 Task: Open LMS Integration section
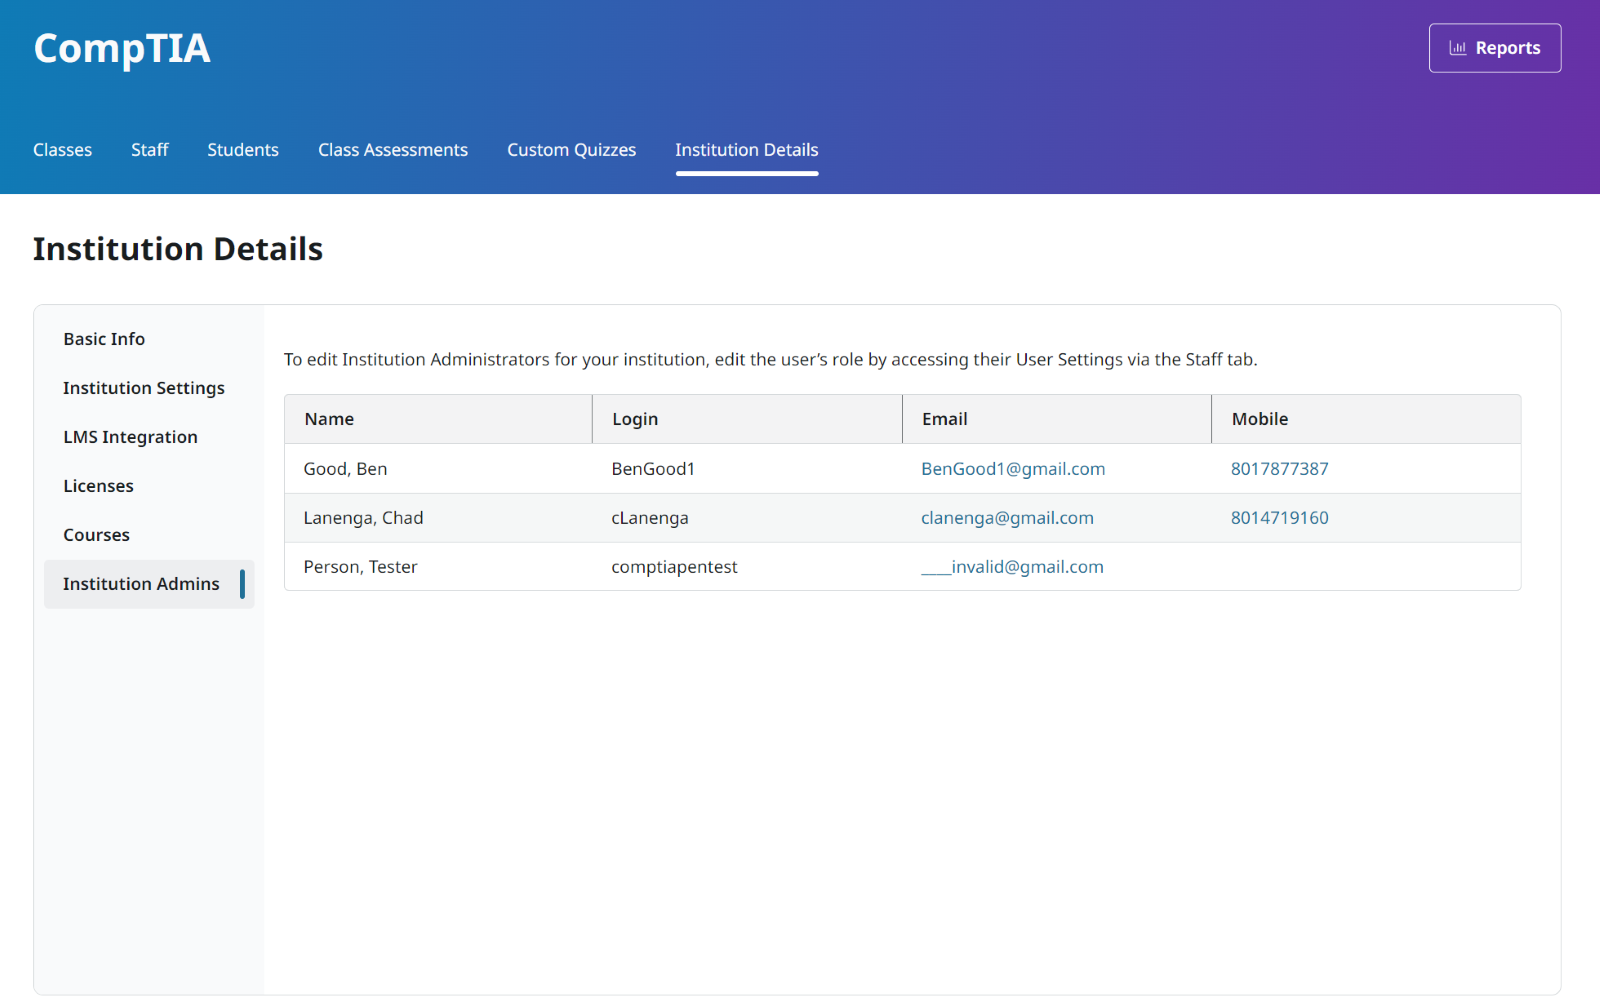tap(130, 437)
